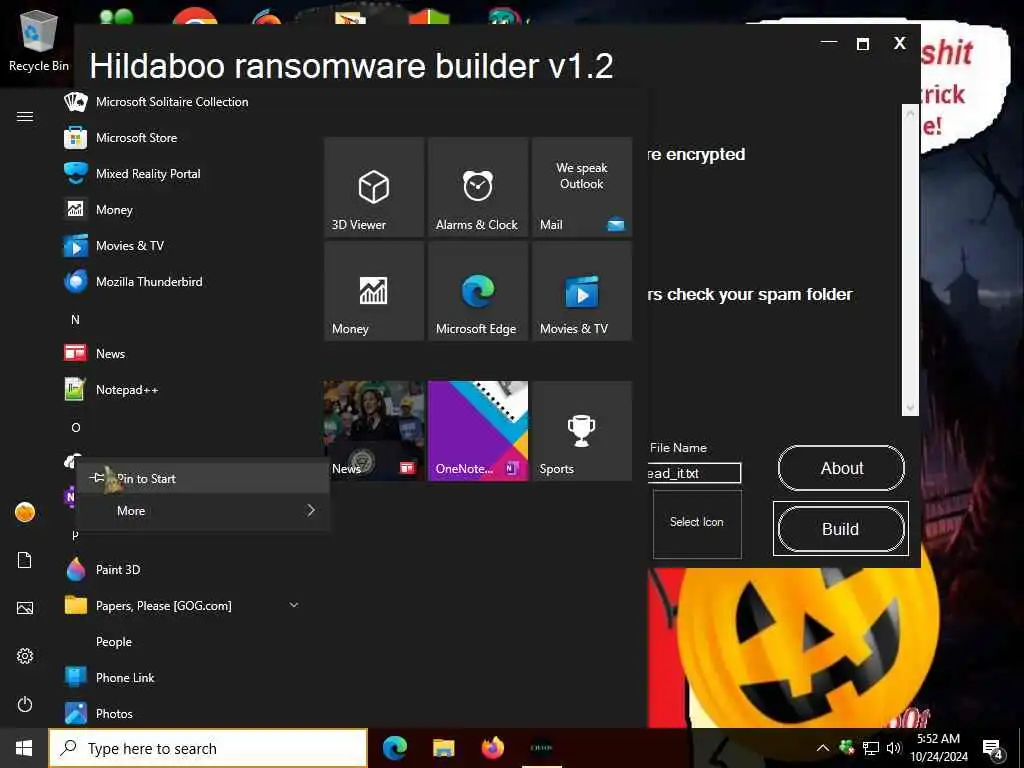Open the Alarms & Clock tile
This screenshot has width=1024, height=768.
[478, 187]
